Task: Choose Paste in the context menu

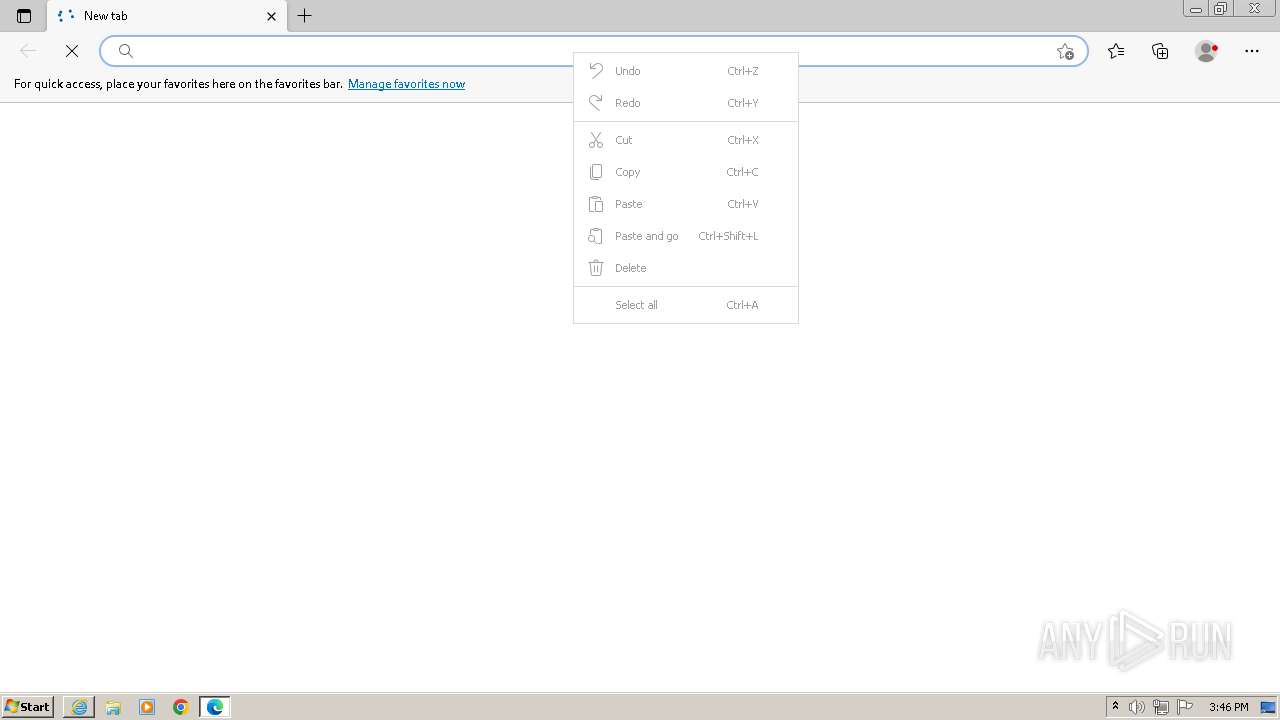Action: (x=686, y=204)
